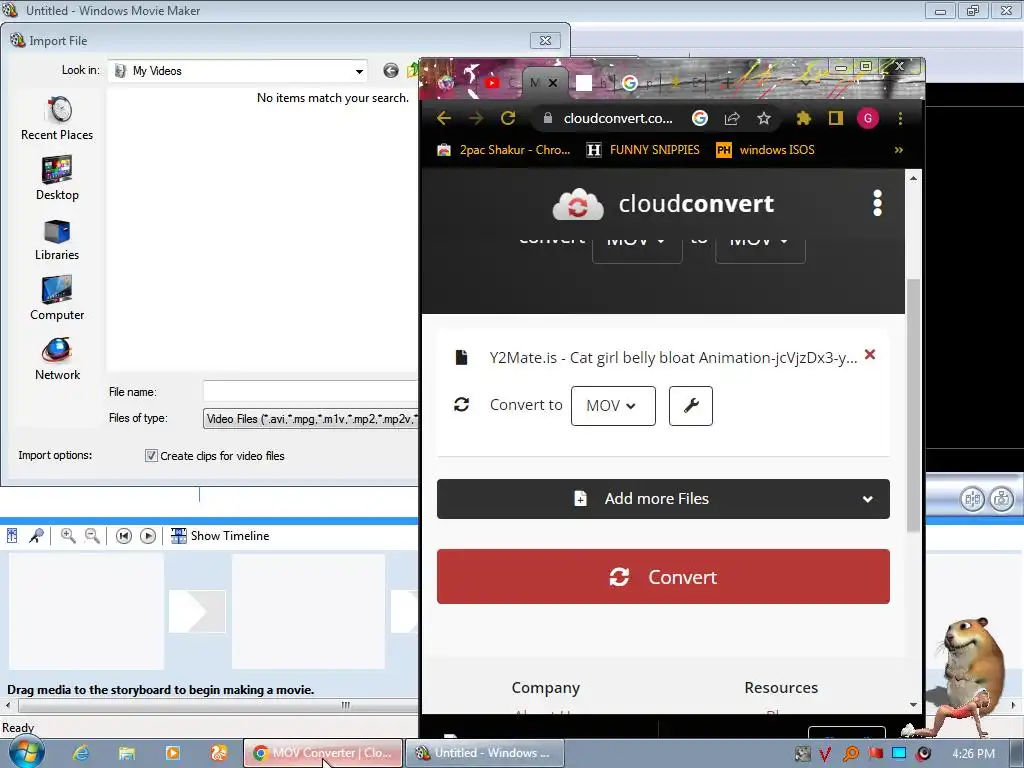
Task: Close the Import File dialog
Action: tap(545, 40)
